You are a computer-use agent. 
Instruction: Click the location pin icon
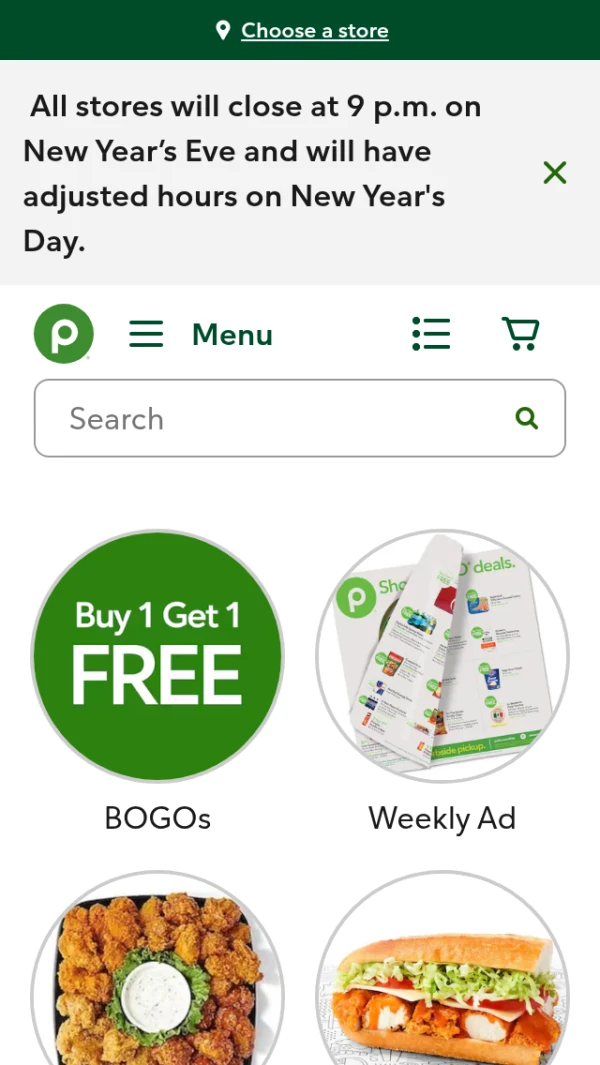223,31
